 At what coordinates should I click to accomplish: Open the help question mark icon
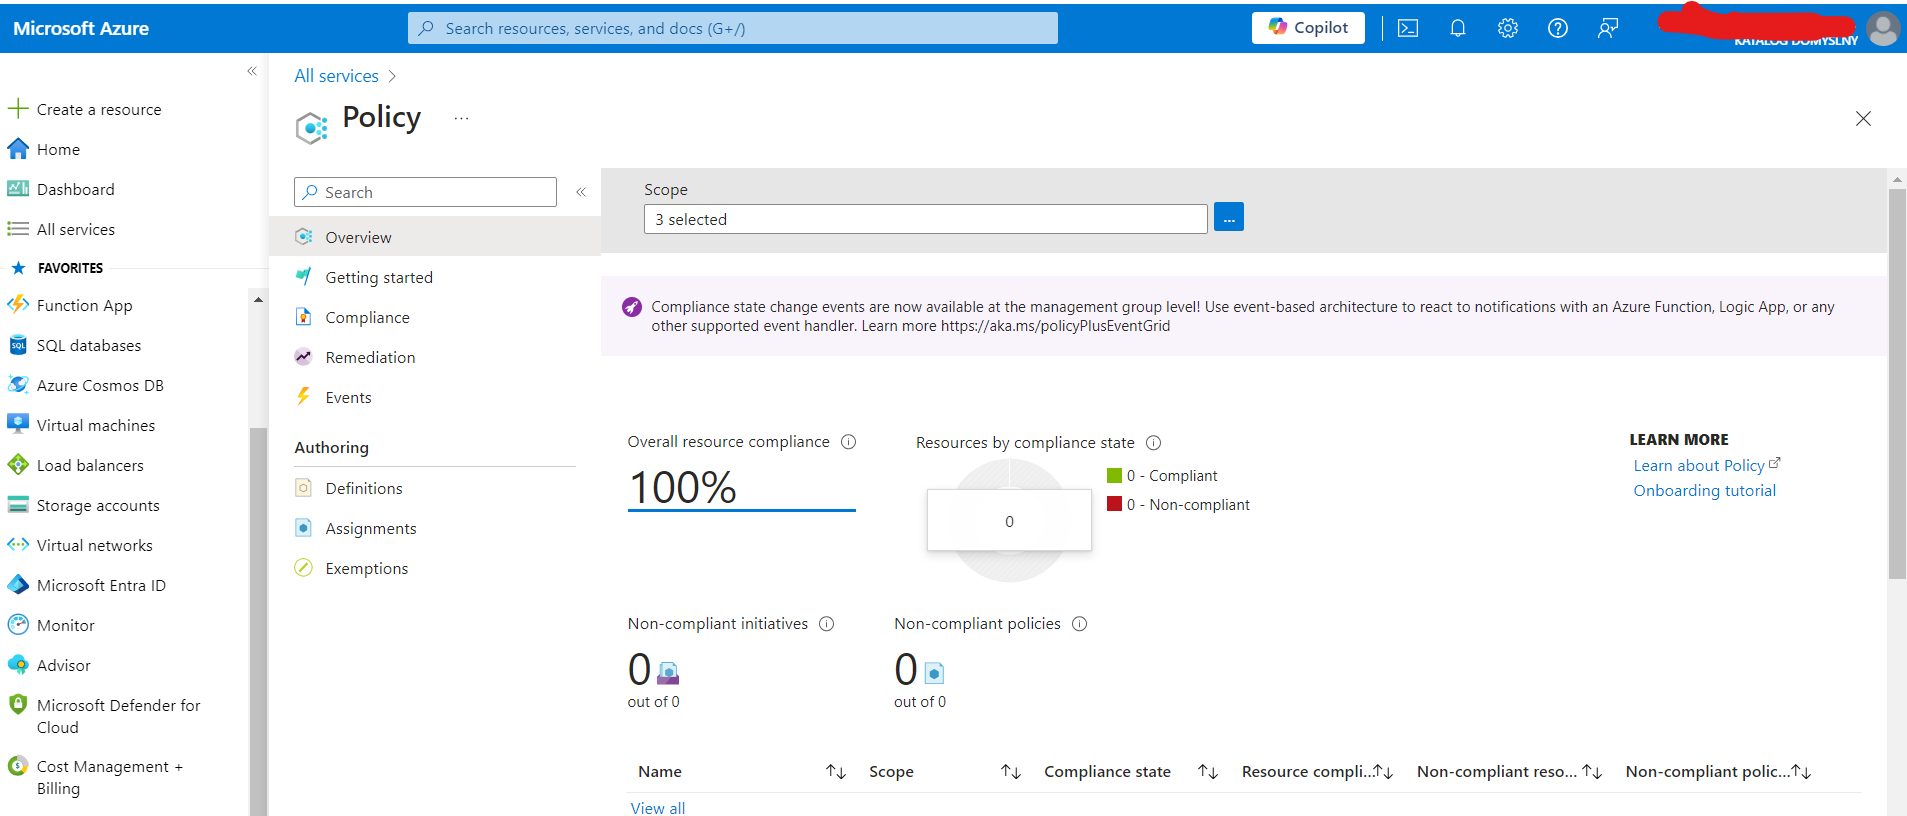pyautogui.click(x=1558, y=28)
